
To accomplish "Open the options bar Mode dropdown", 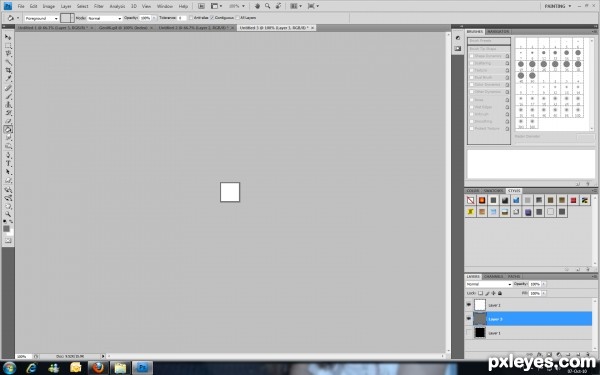I will point(104,18).
